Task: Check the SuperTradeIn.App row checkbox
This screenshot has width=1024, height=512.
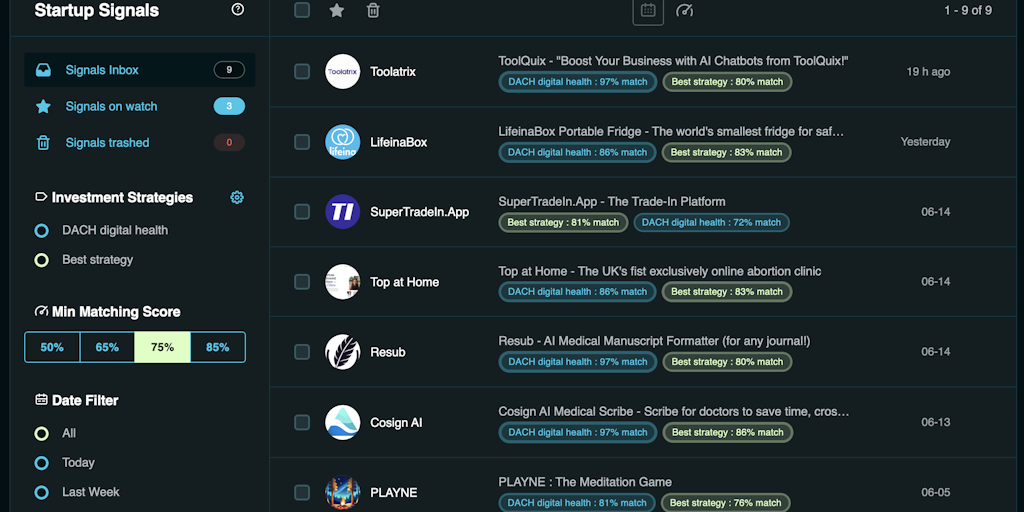Action: (302, 212)
